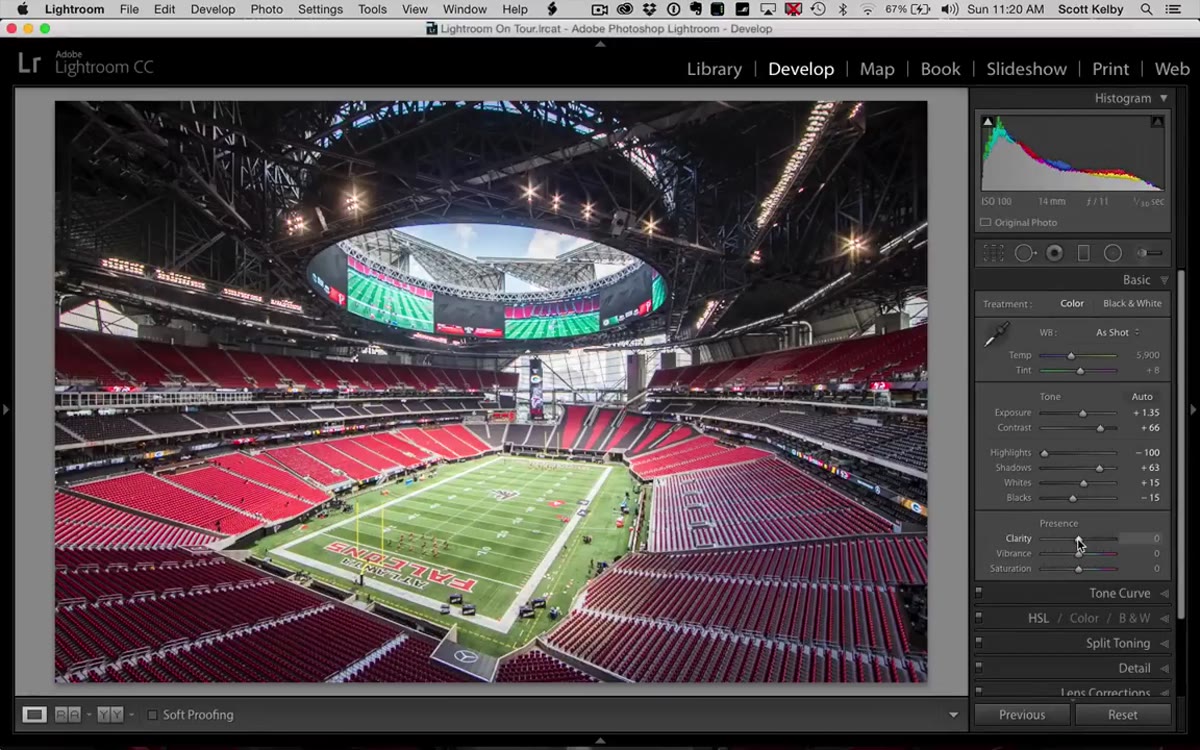Click the YY reference view icon

pyautogui.click(x=110, y=715)
